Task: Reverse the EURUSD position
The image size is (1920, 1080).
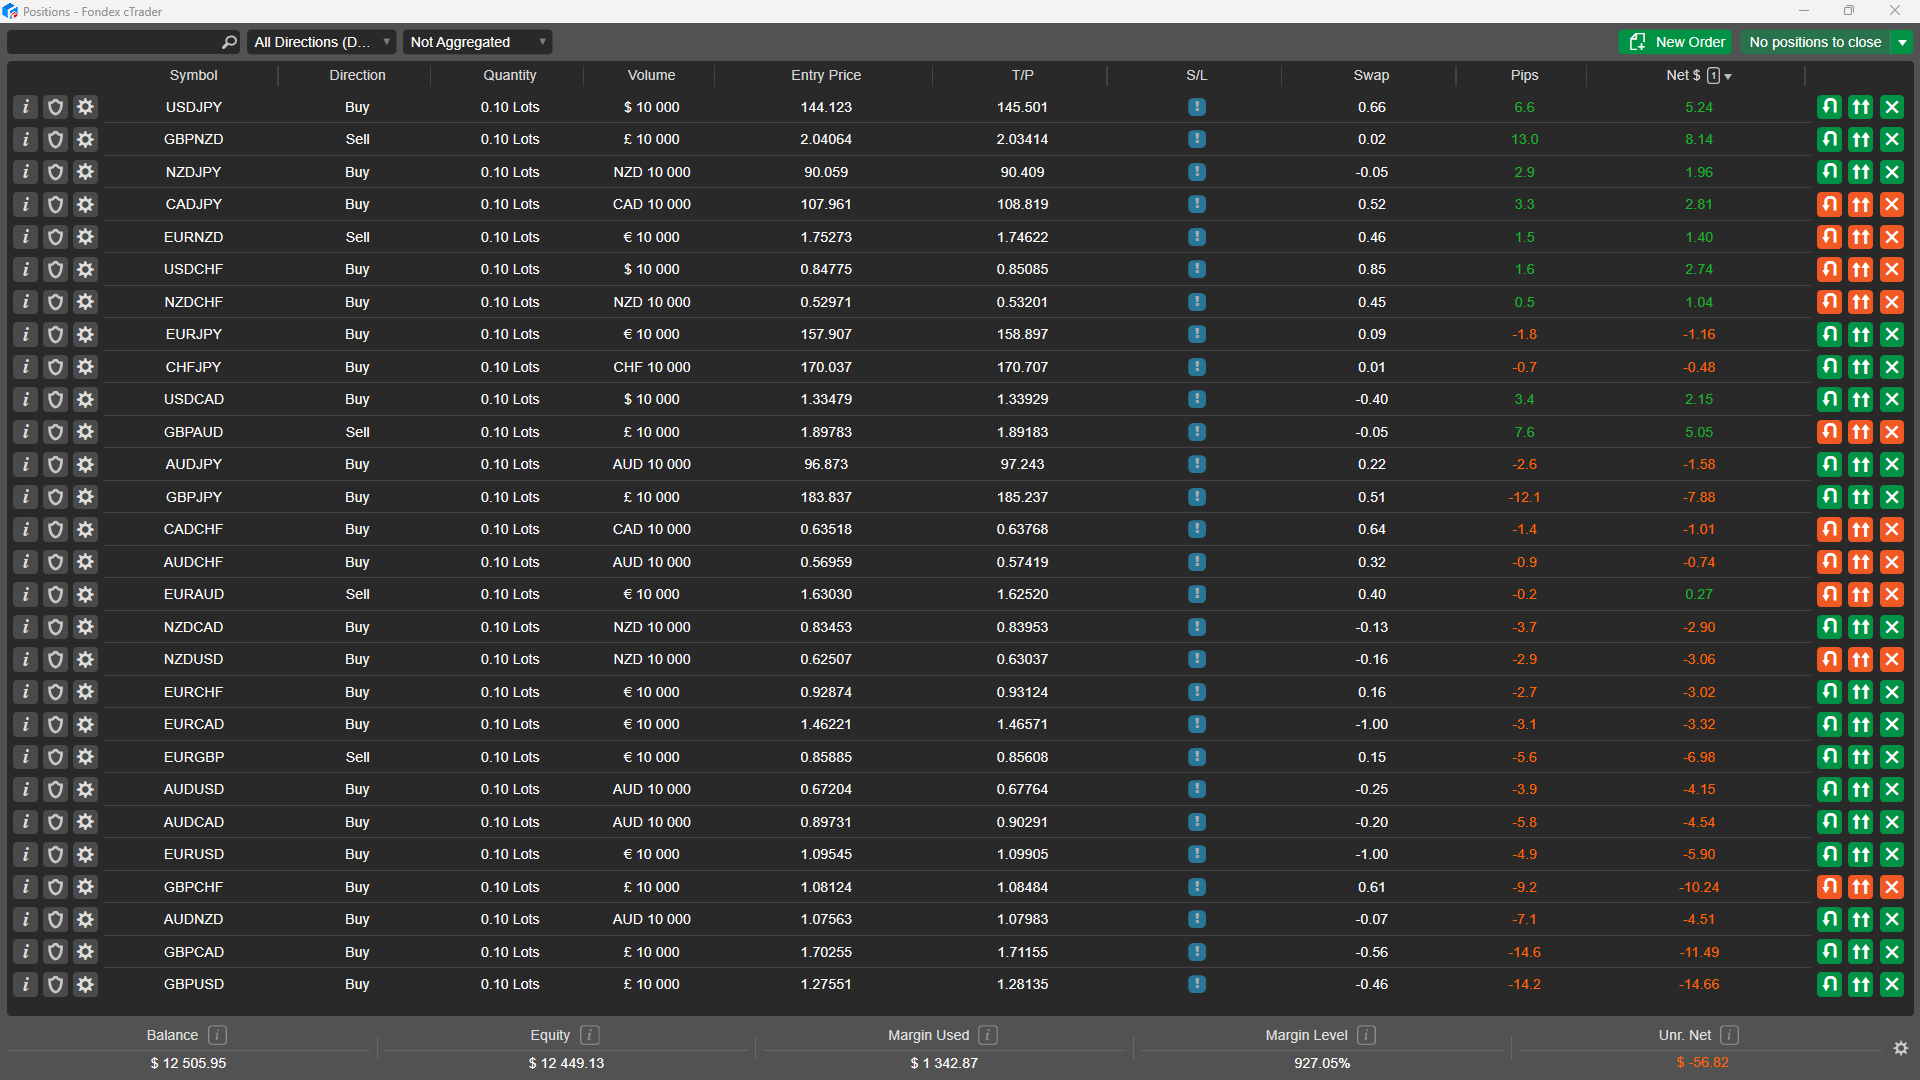Action: (x=1829, y=854)
